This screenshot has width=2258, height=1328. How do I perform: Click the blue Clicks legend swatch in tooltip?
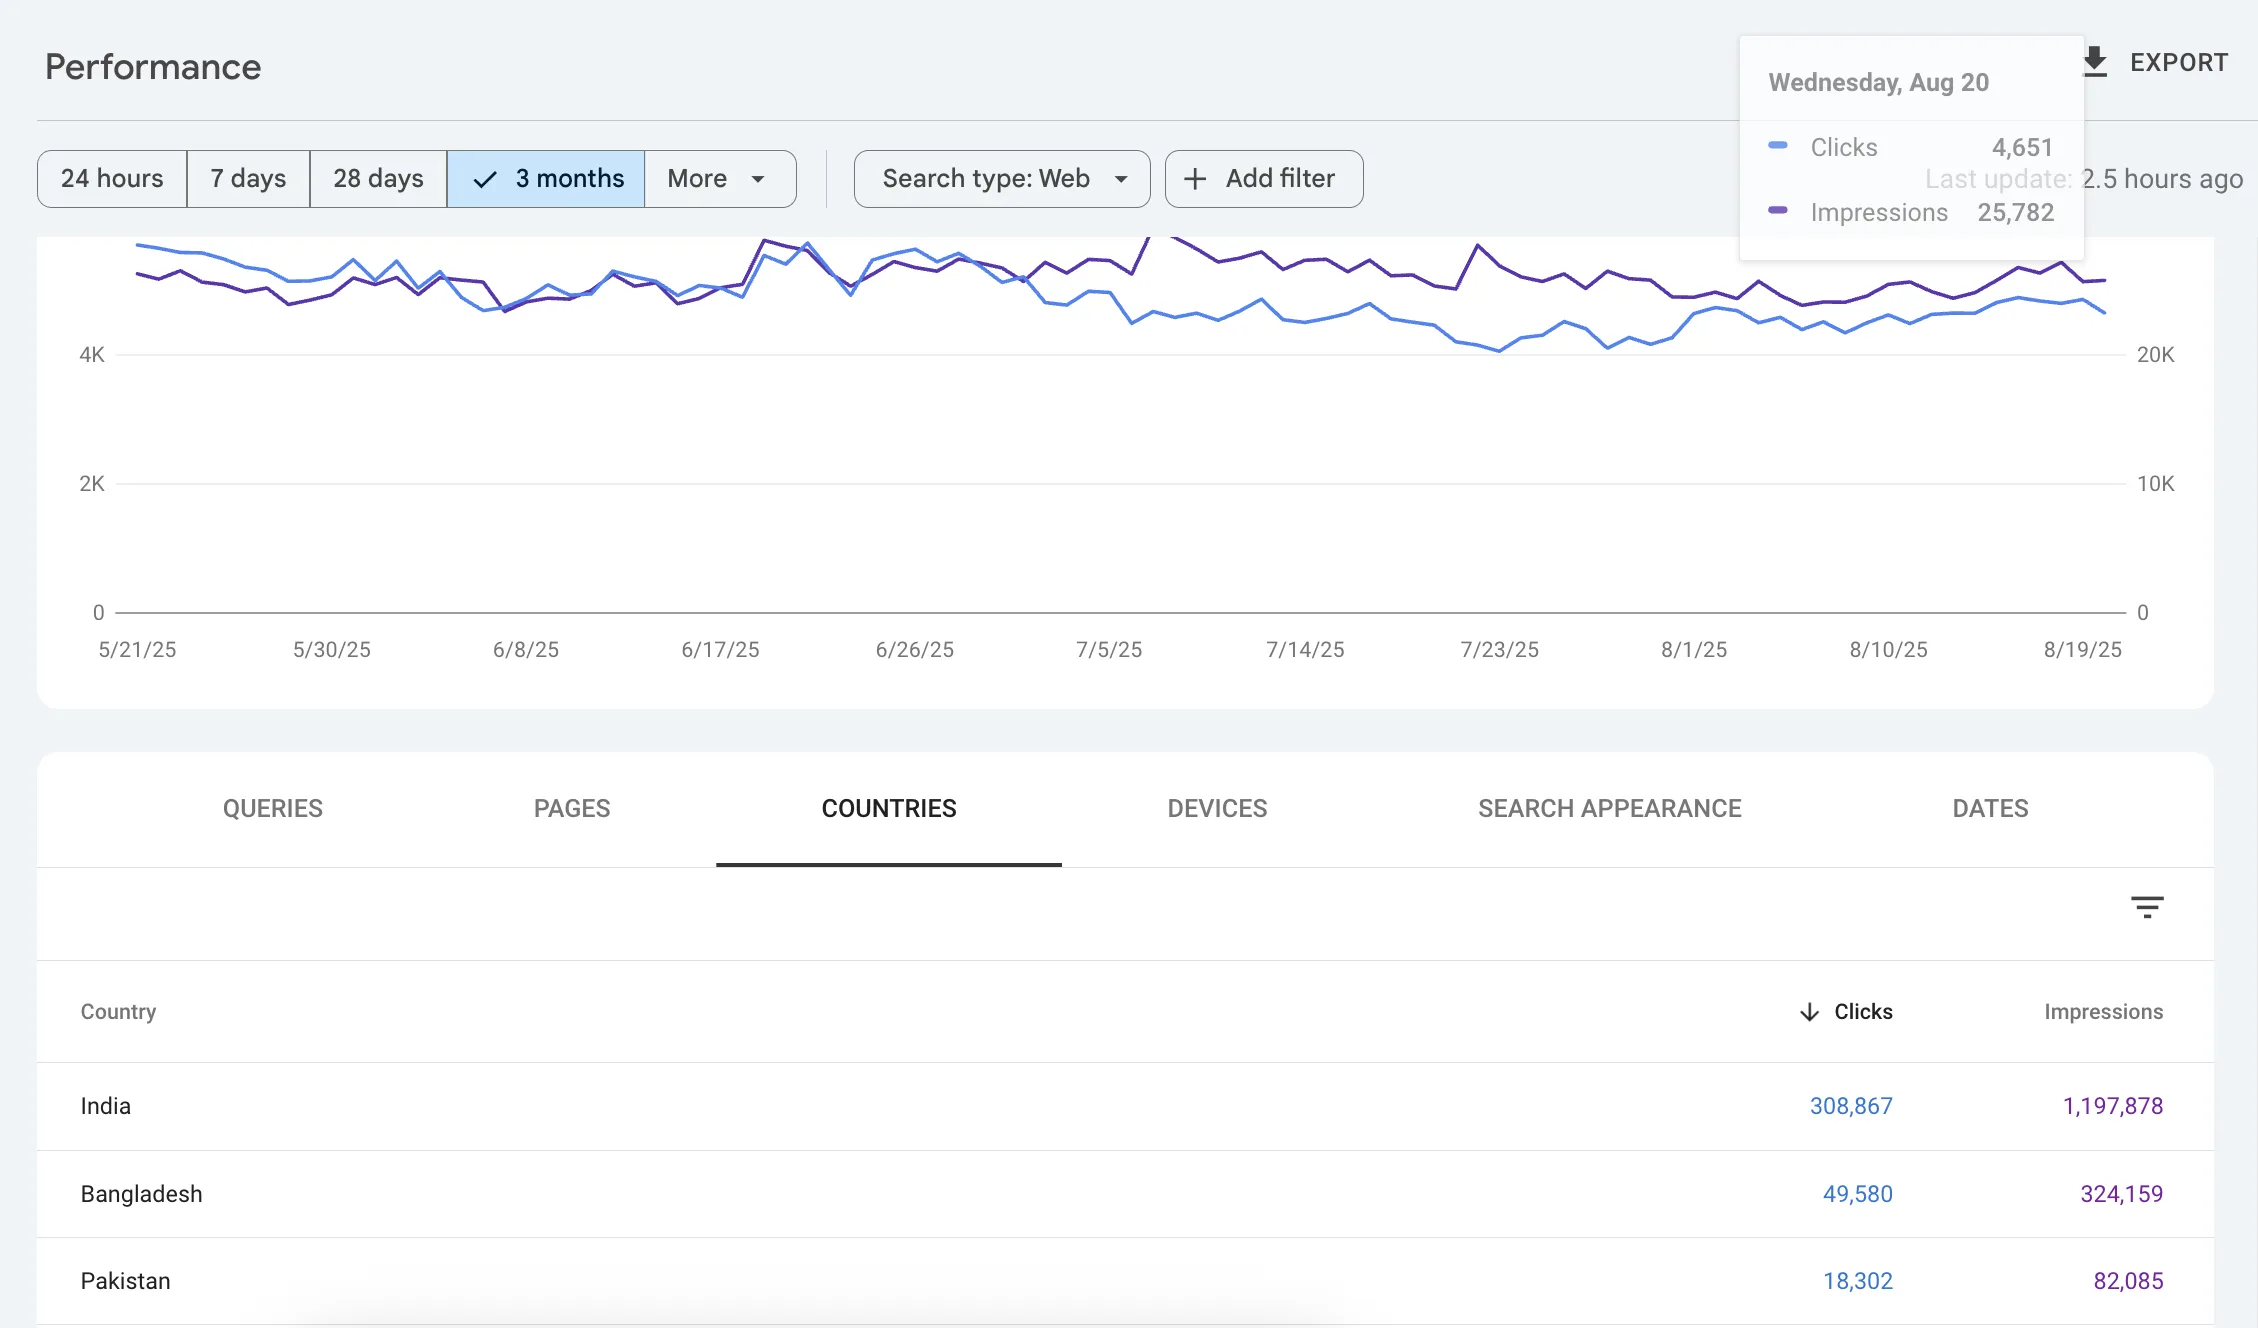click(x=1778, y=145)
